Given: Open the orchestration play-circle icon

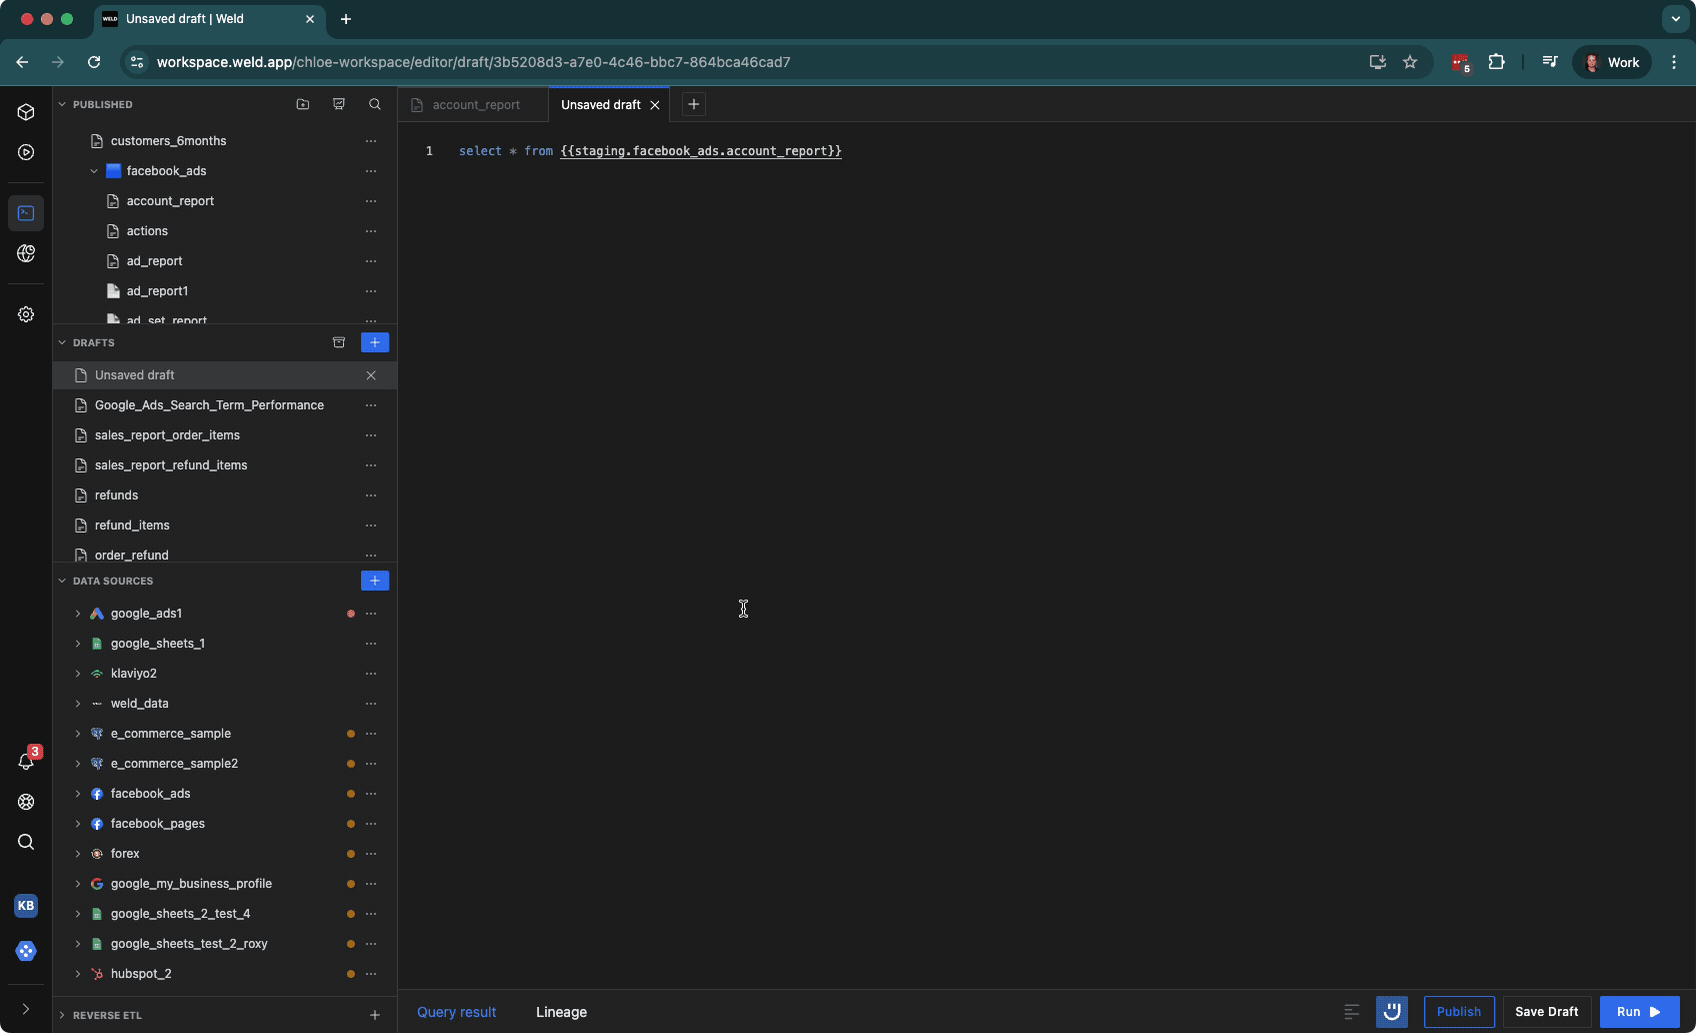Looking at the screenshot, I should coord(25,152).
